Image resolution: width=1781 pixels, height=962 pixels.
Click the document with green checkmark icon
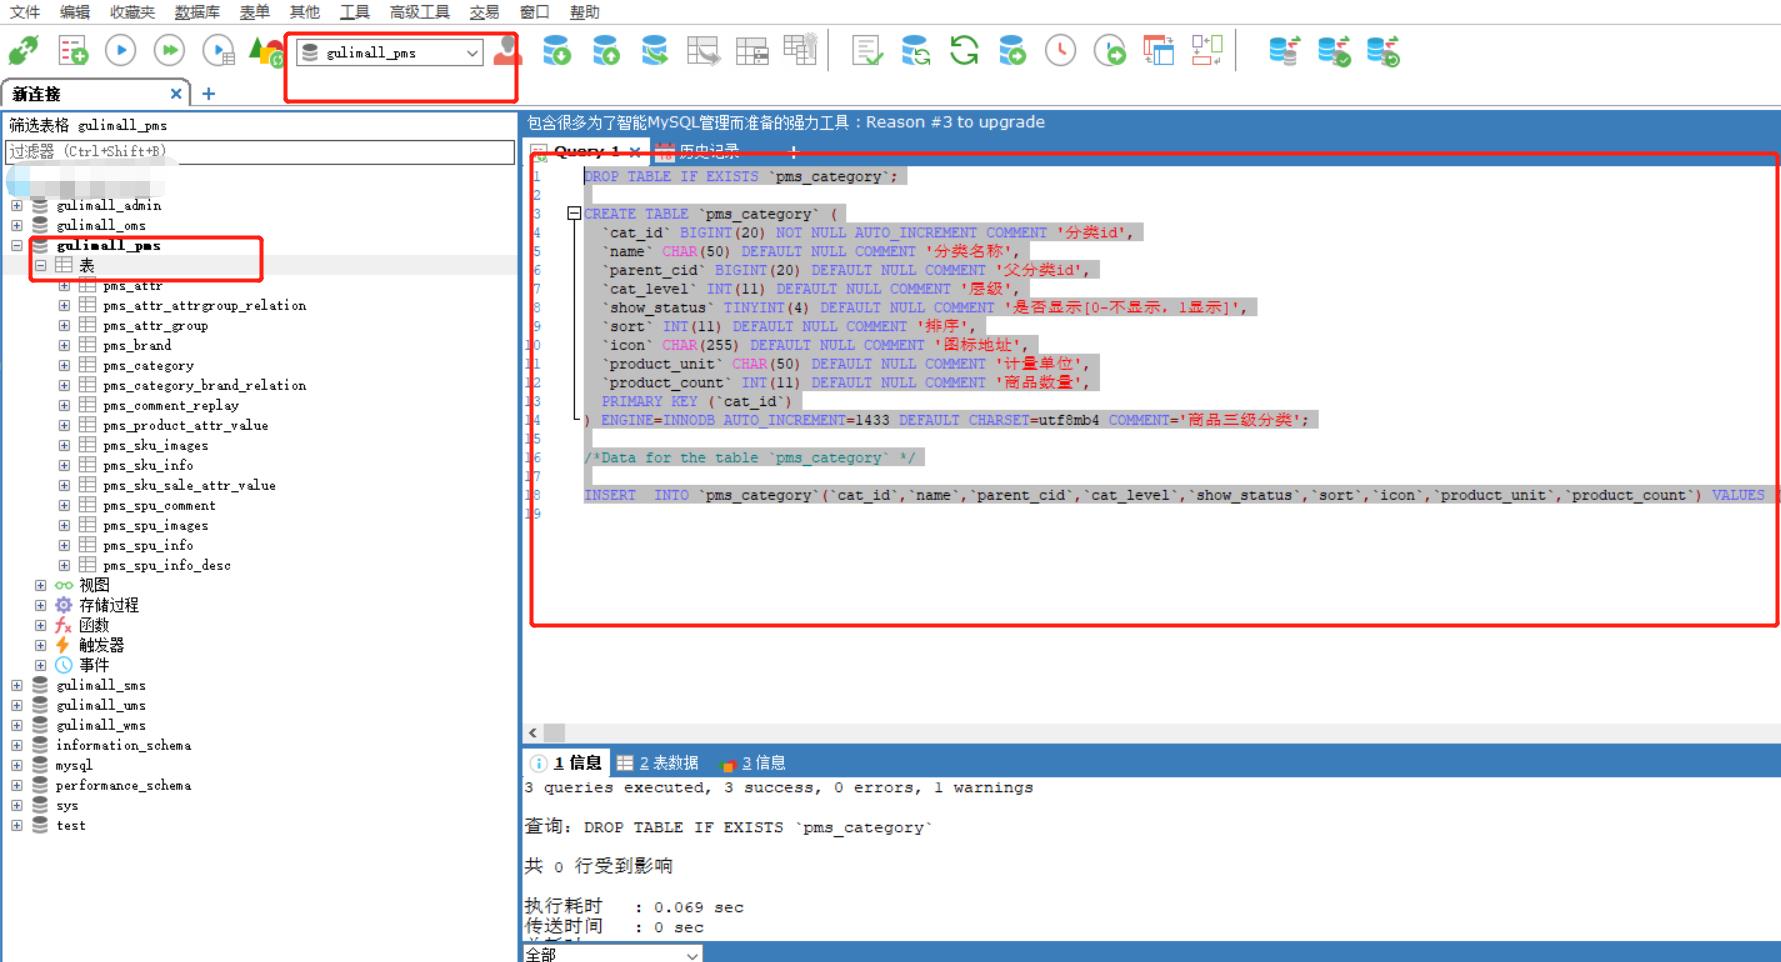[867, 50]
